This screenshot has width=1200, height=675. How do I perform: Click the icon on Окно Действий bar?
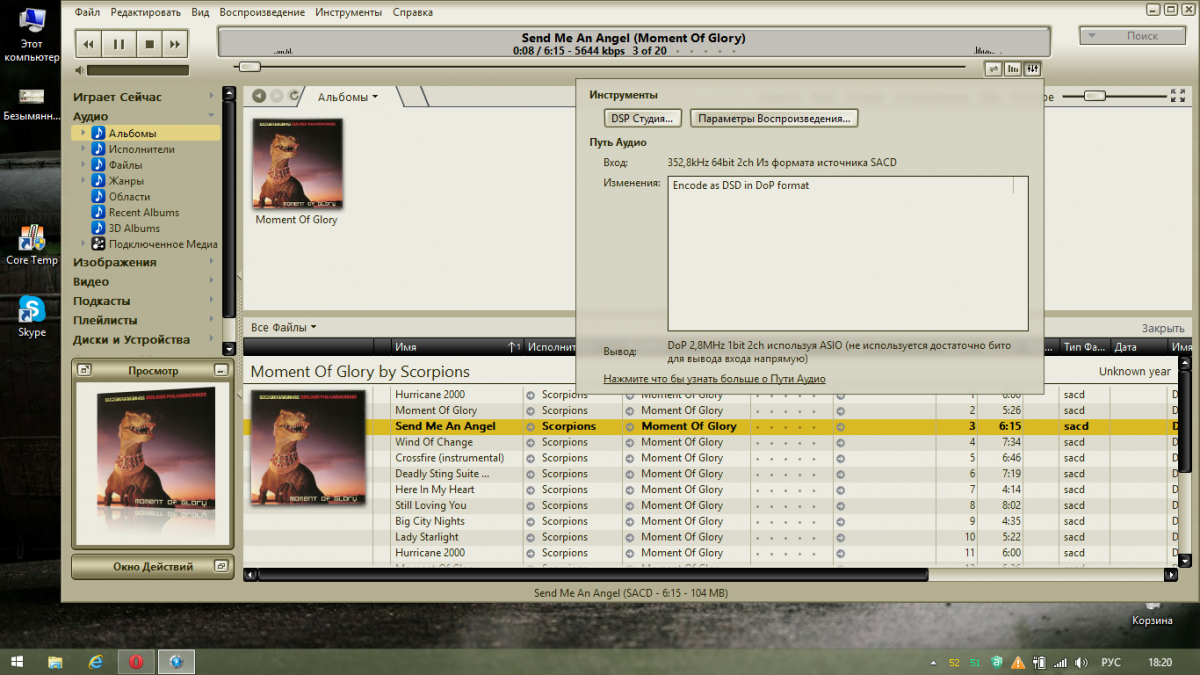220,567
